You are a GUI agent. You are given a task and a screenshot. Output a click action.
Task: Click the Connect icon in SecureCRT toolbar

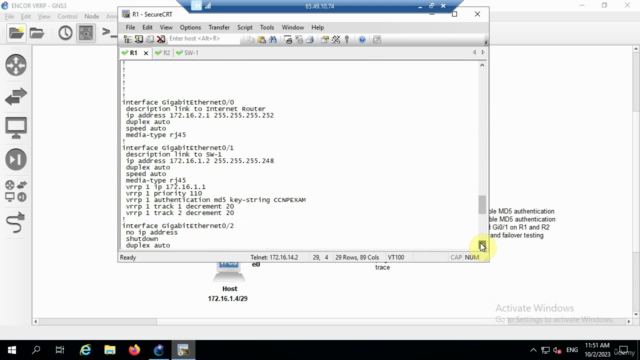(139, 39)
